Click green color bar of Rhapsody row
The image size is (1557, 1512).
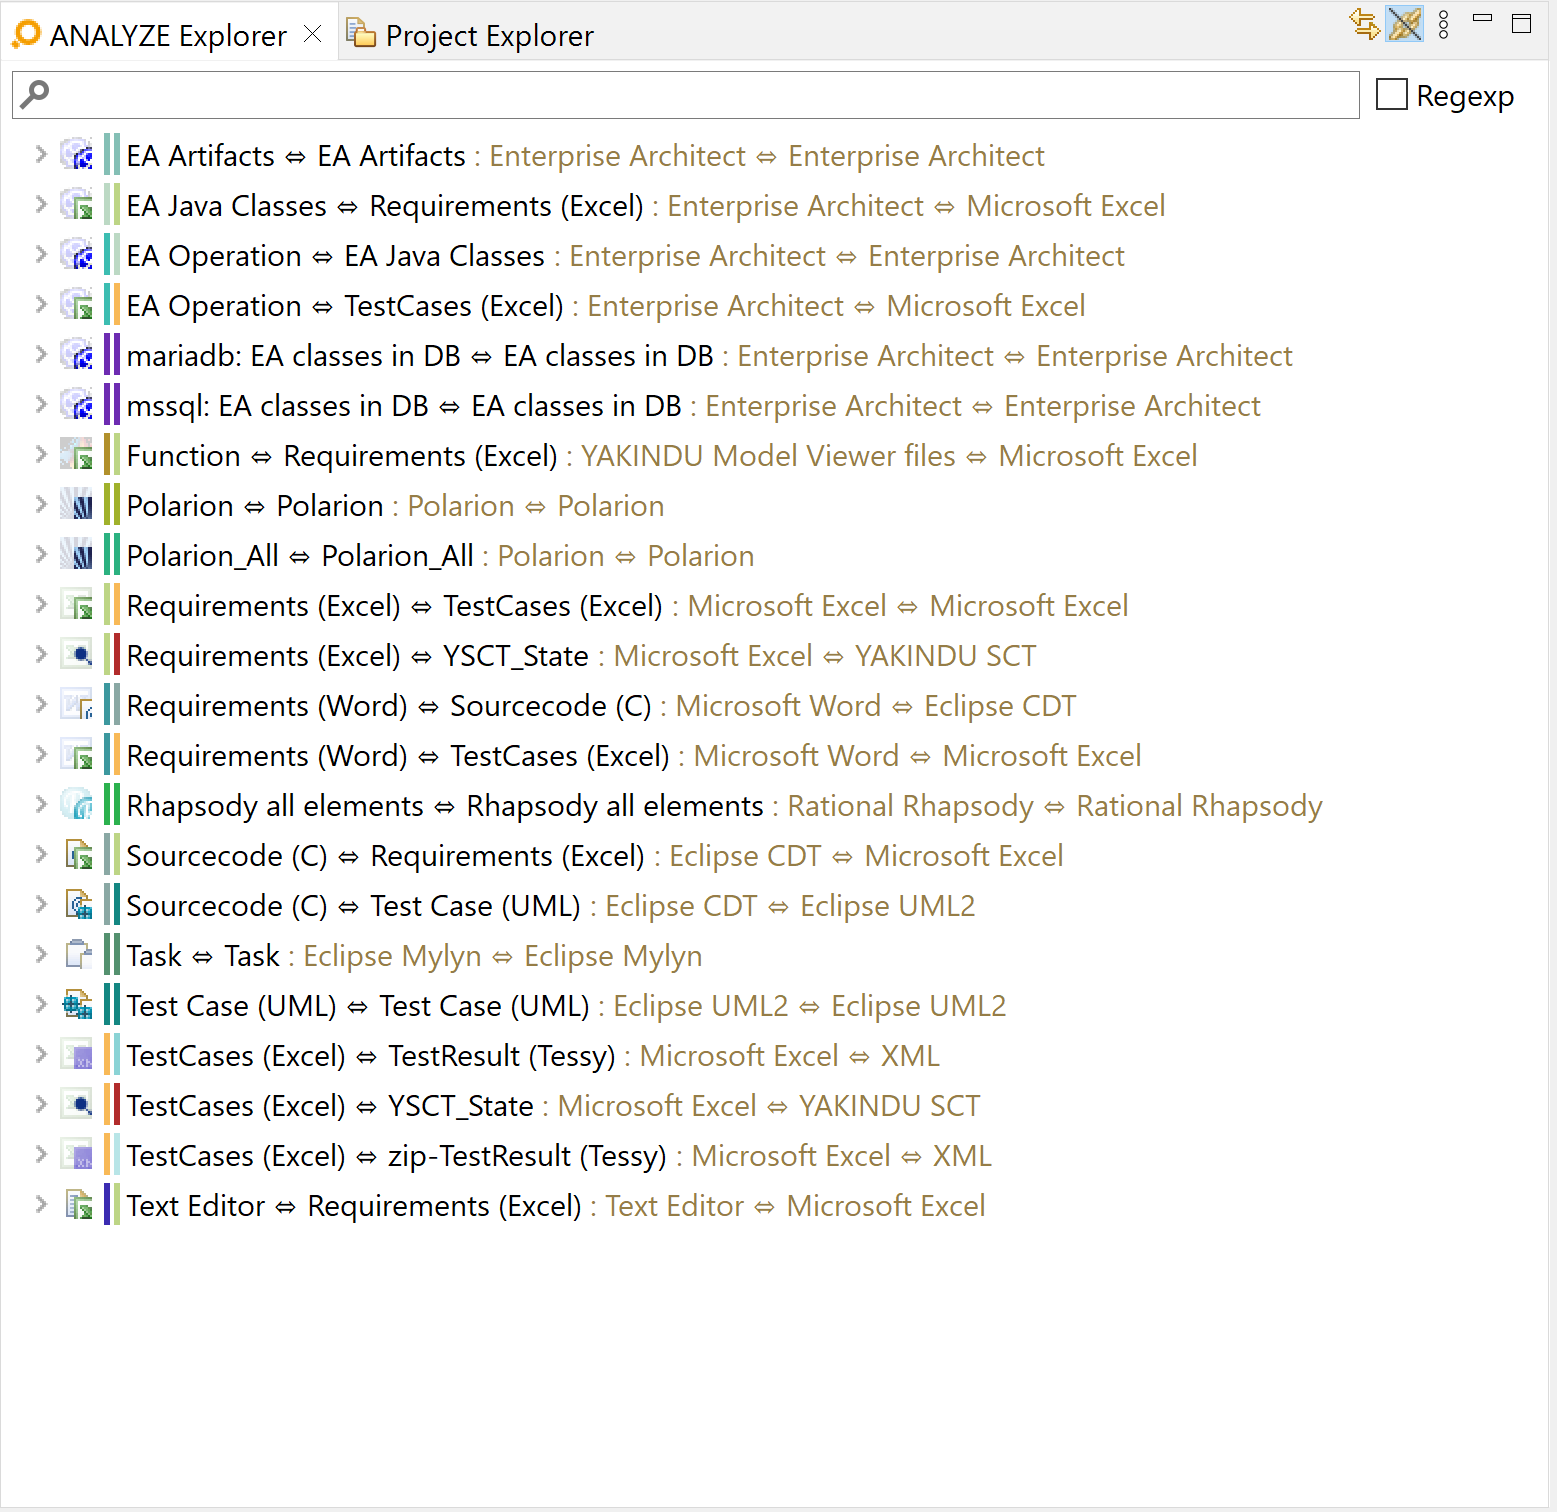click(112, 805)
